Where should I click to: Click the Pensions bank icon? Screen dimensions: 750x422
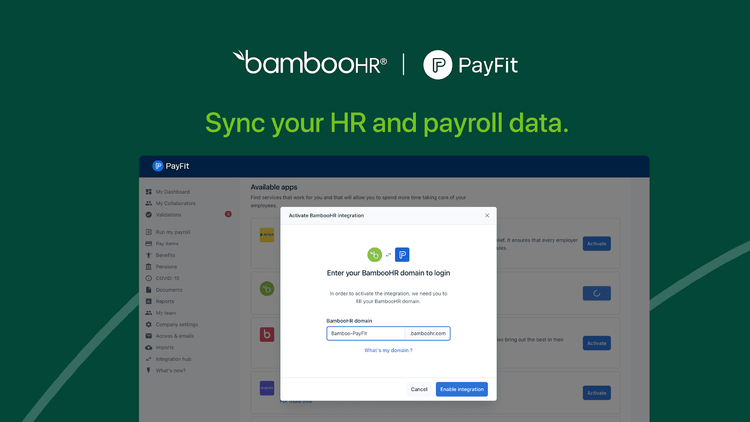149,267
